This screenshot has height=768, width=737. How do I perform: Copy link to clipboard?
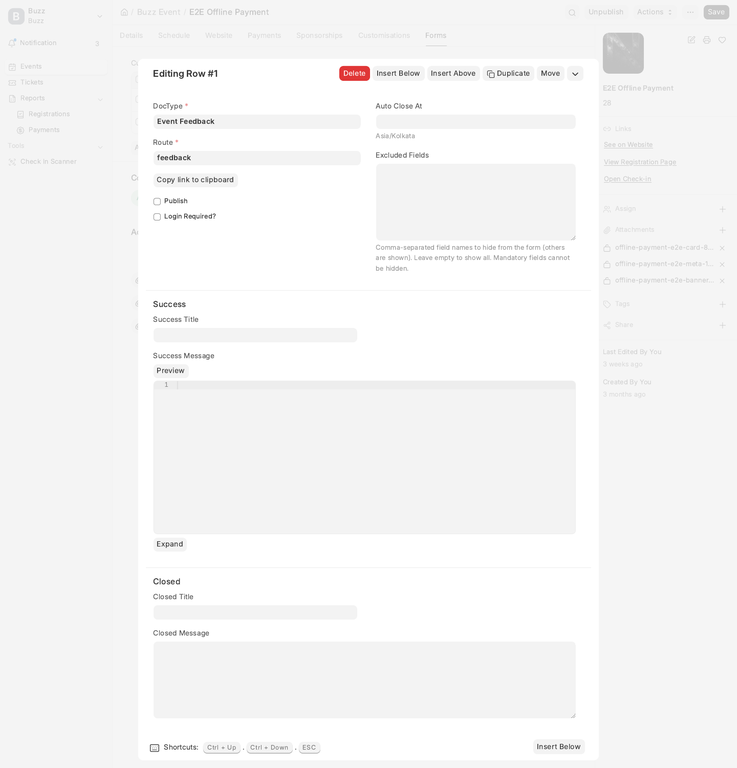(195, 180)
